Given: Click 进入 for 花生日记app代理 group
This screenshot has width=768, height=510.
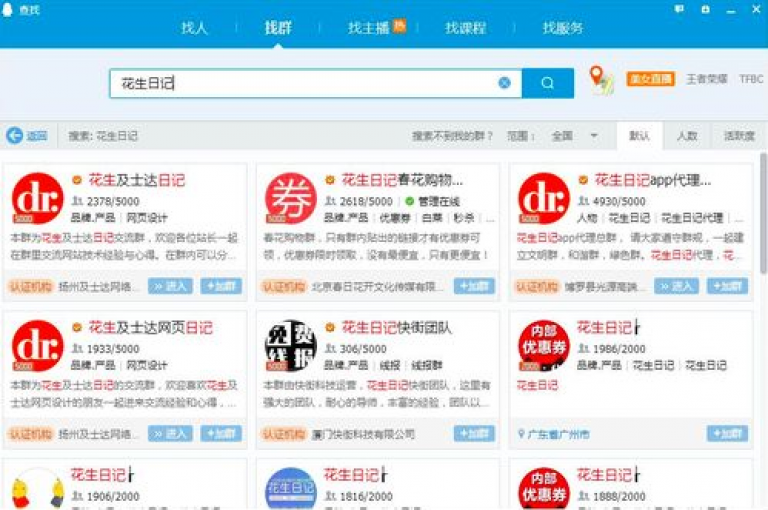Looking at the screenshot, I should [676, 286].
